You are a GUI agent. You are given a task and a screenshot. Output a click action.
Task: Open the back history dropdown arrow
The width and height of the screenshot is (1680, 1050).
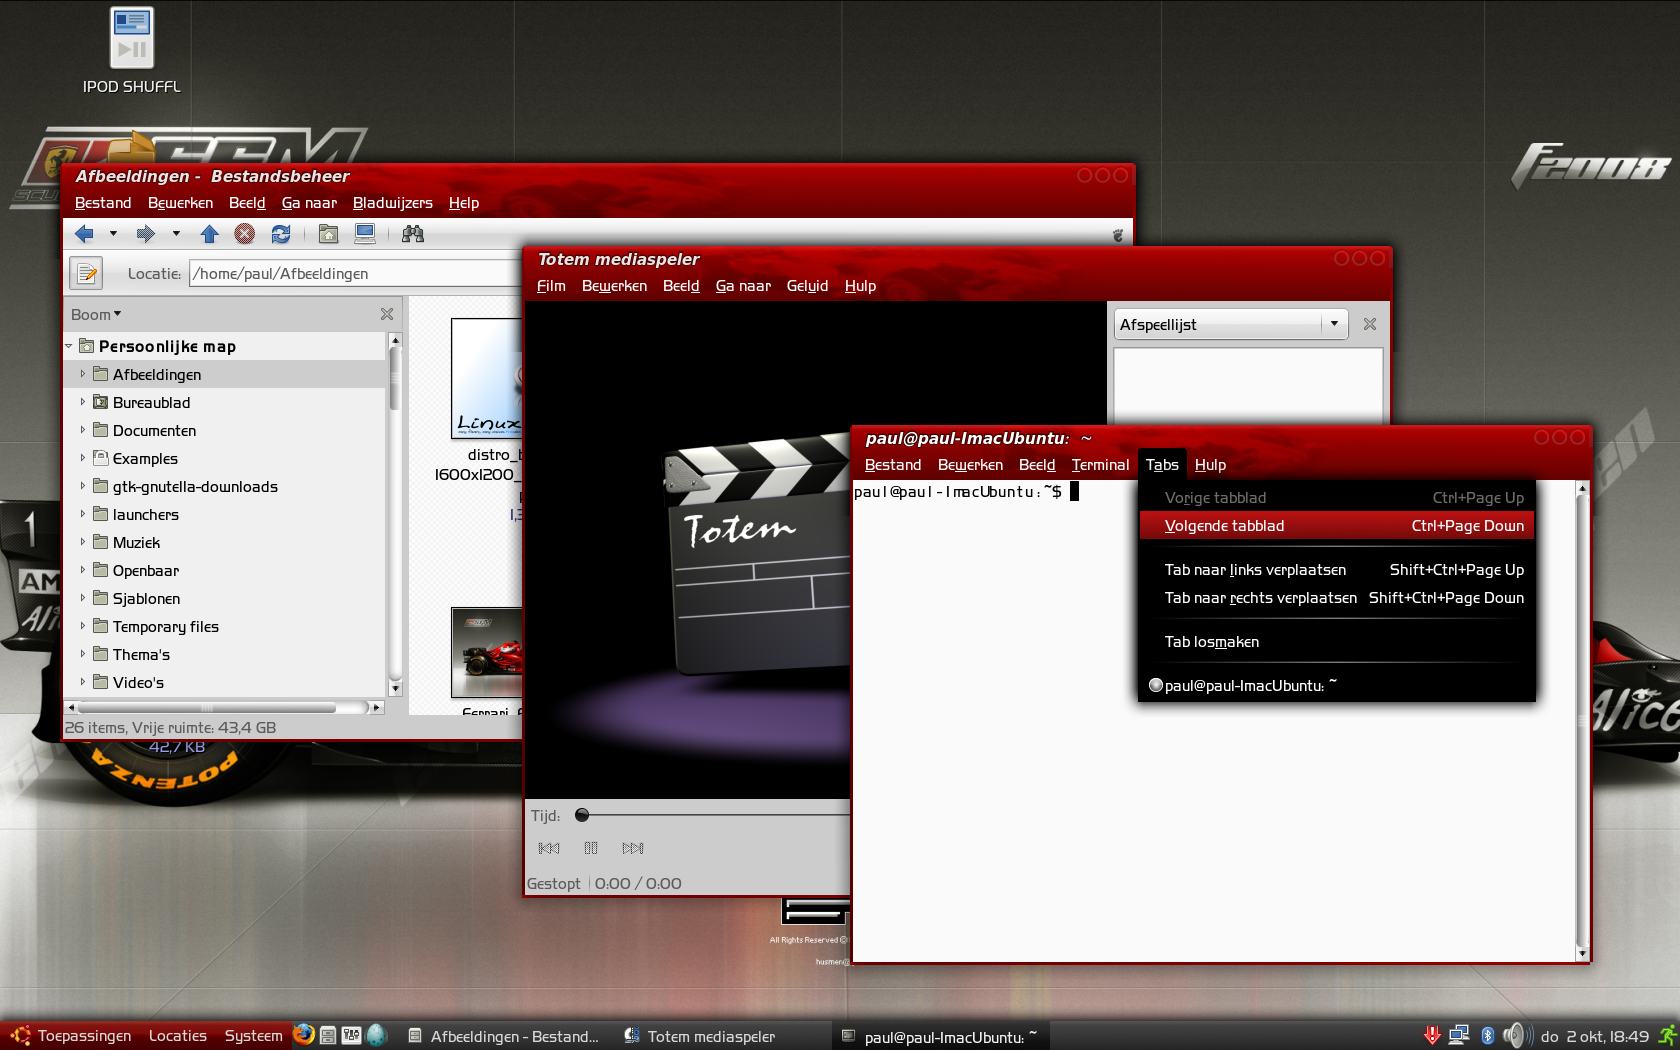113,234
